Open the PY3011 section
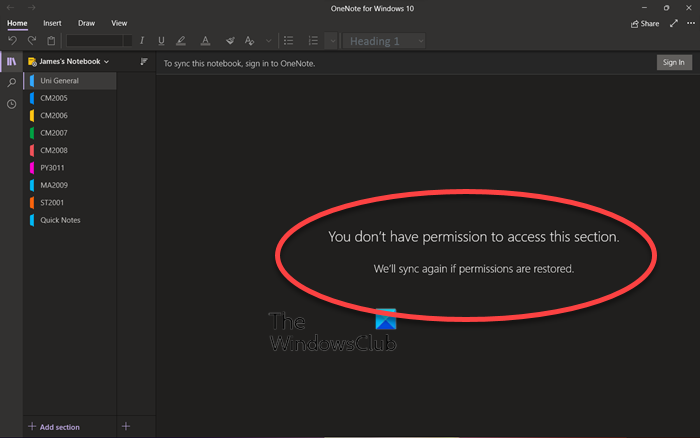 pos(70,167)
